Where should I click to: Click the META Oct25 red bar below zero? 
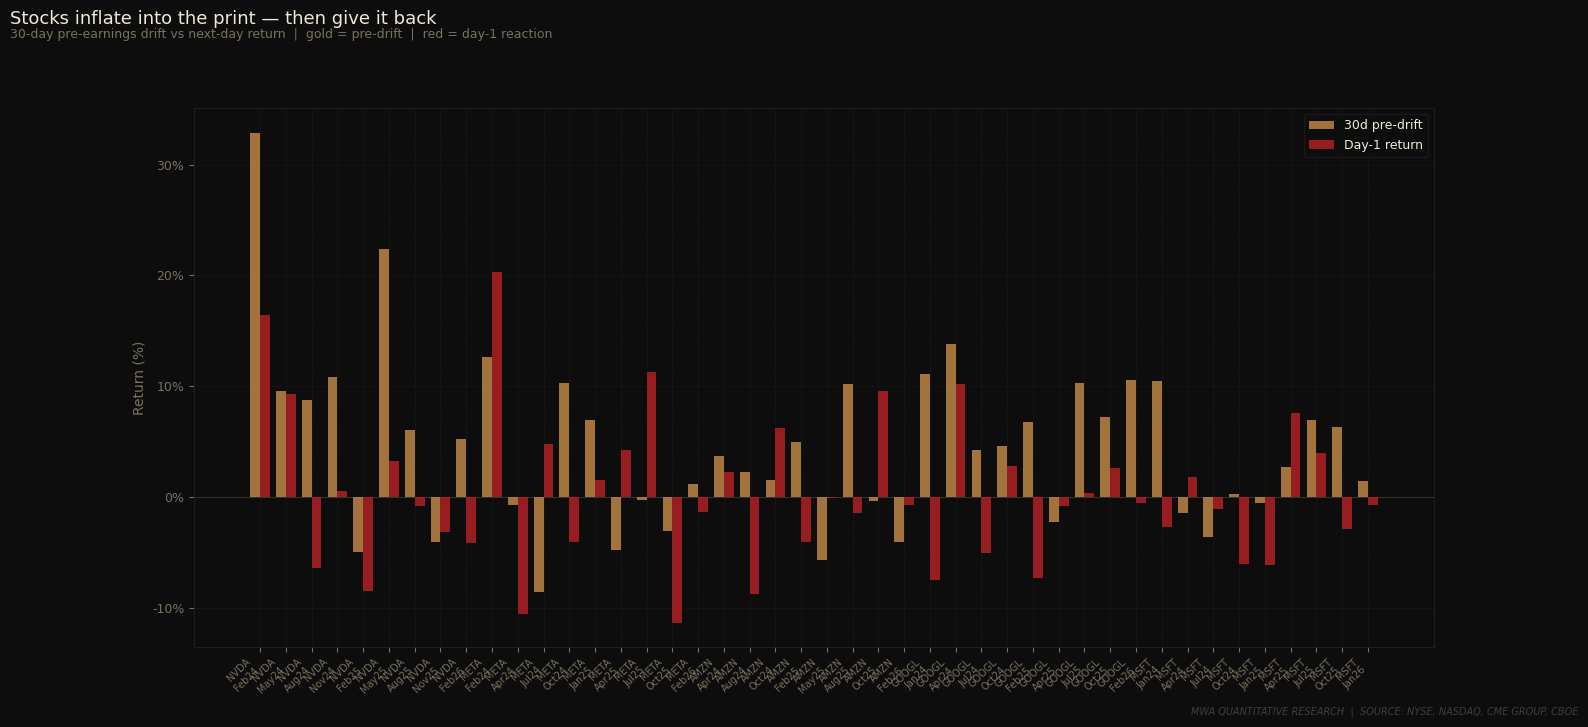point(677,560)
